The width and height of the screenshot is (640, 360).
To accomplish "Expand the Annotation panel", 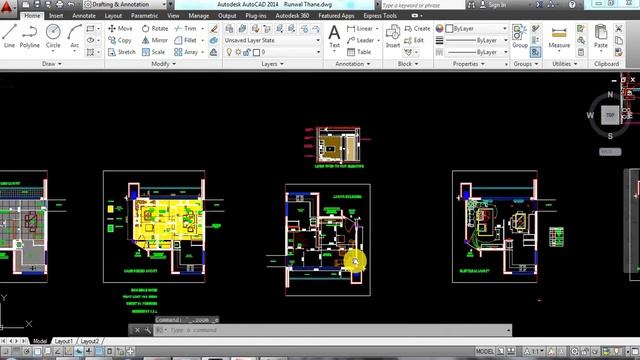I will (x=353, y=64).
